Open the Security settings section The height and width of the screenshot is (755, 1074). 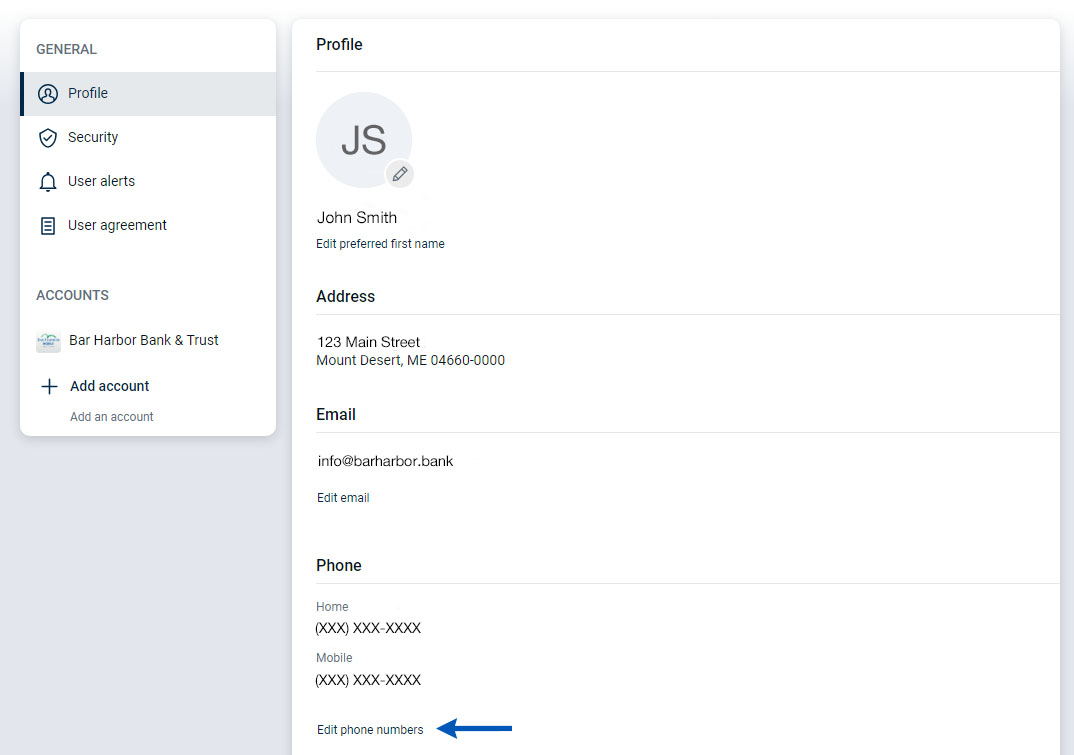click(x=93, y=137)
